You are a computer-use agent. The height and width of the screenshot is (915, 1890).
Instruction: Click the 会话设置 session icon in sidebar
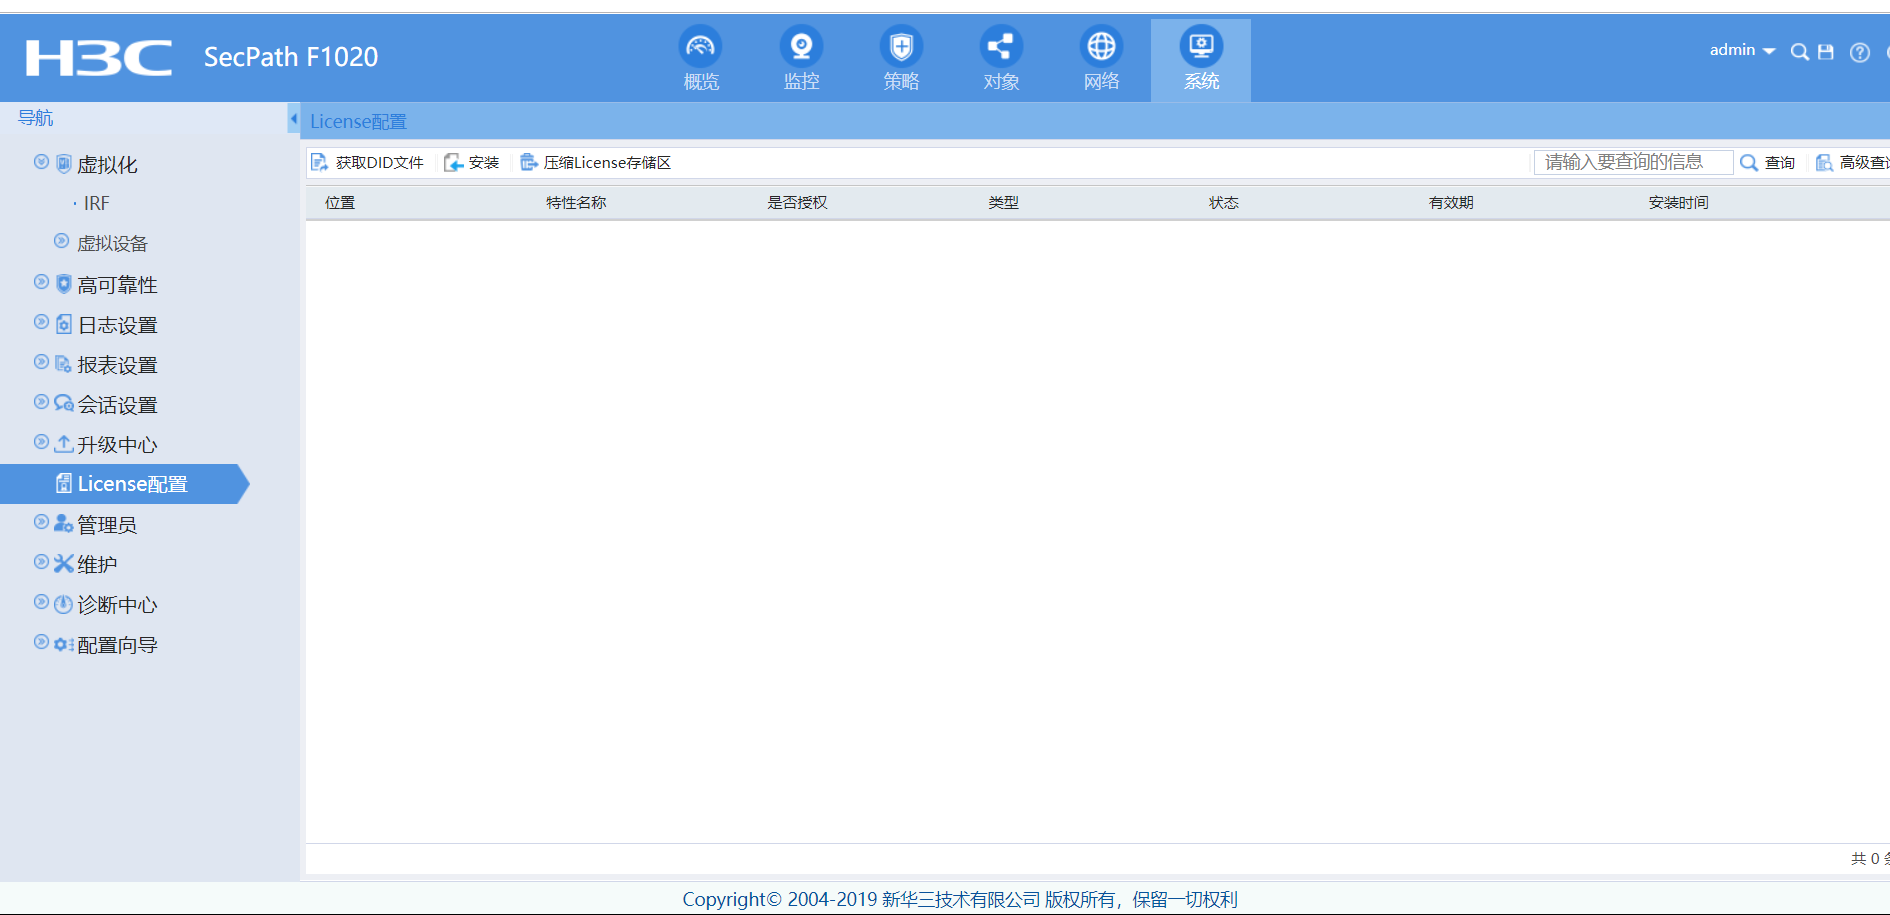pyautogui.click(x=64, y=403)
